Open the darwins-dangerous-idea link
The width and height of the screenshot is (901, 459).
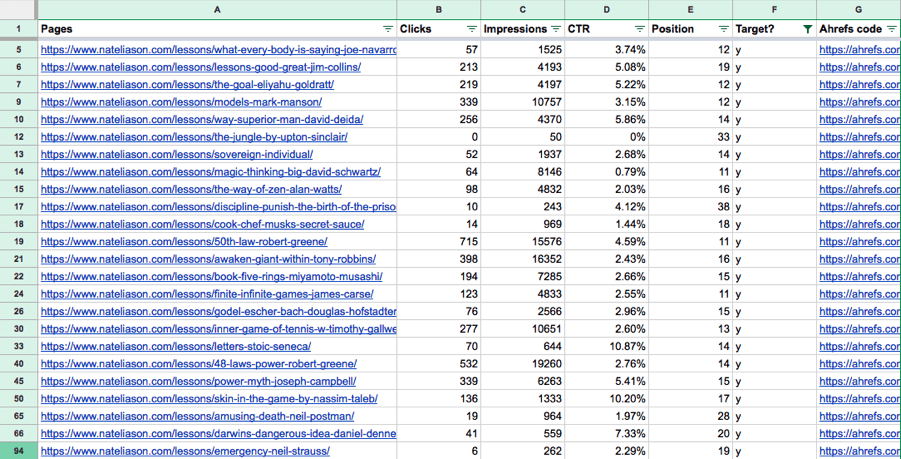point(218,433)
